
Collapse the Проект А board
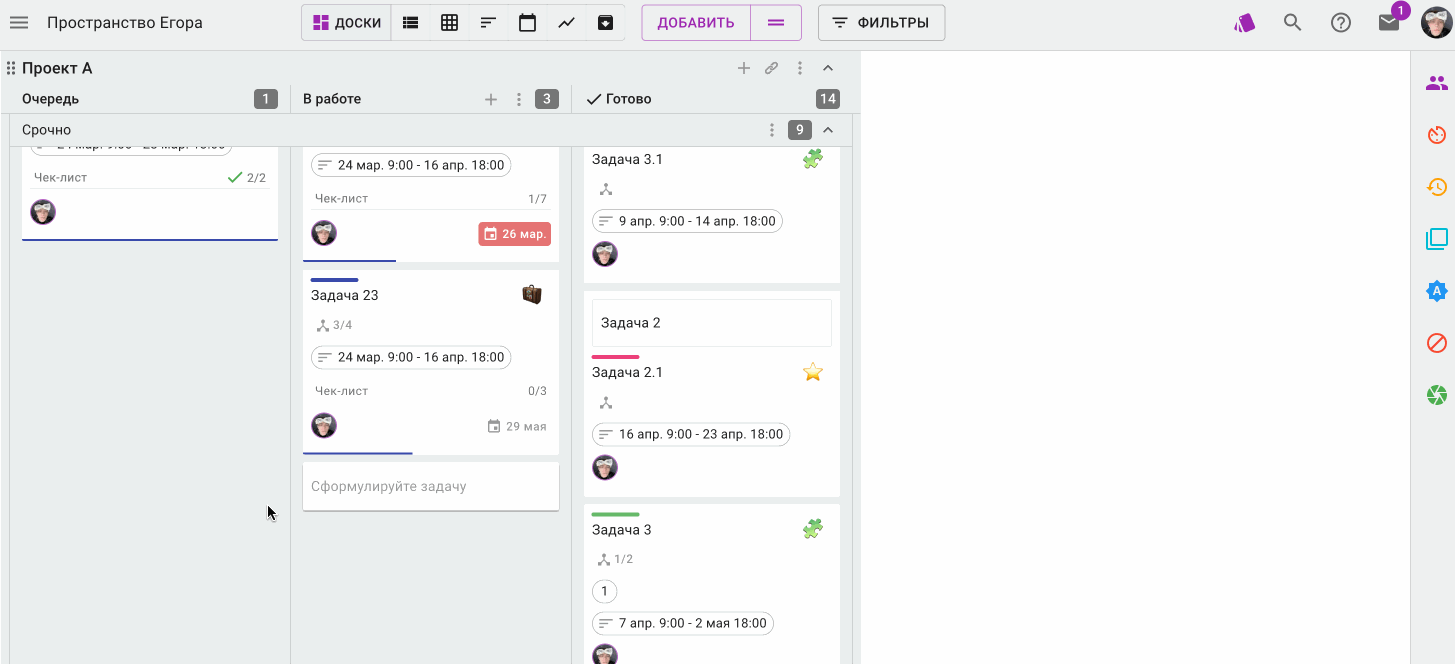(x=828, y=68)
